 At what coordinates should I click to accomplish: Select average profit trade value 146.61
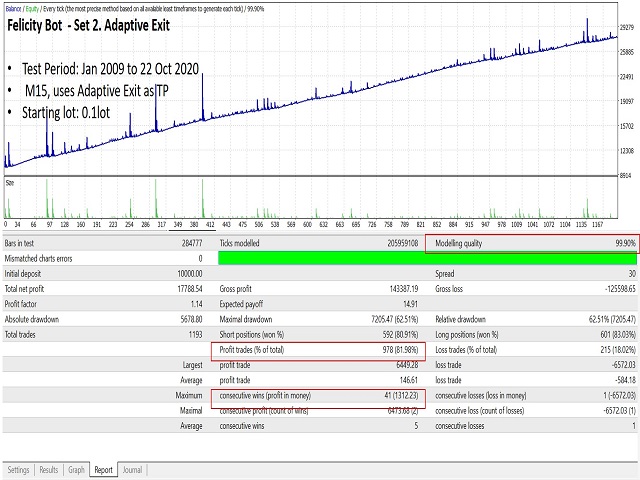(x=409, y=380)
